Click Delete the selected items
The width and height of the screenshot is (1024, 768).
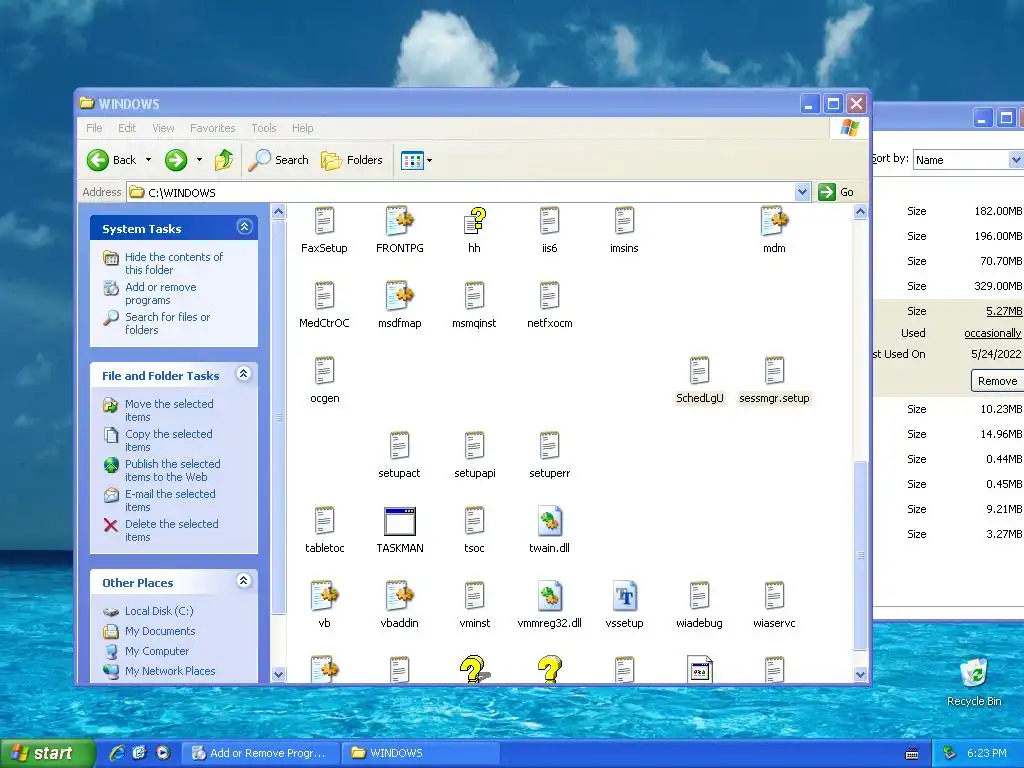(172, 530)
